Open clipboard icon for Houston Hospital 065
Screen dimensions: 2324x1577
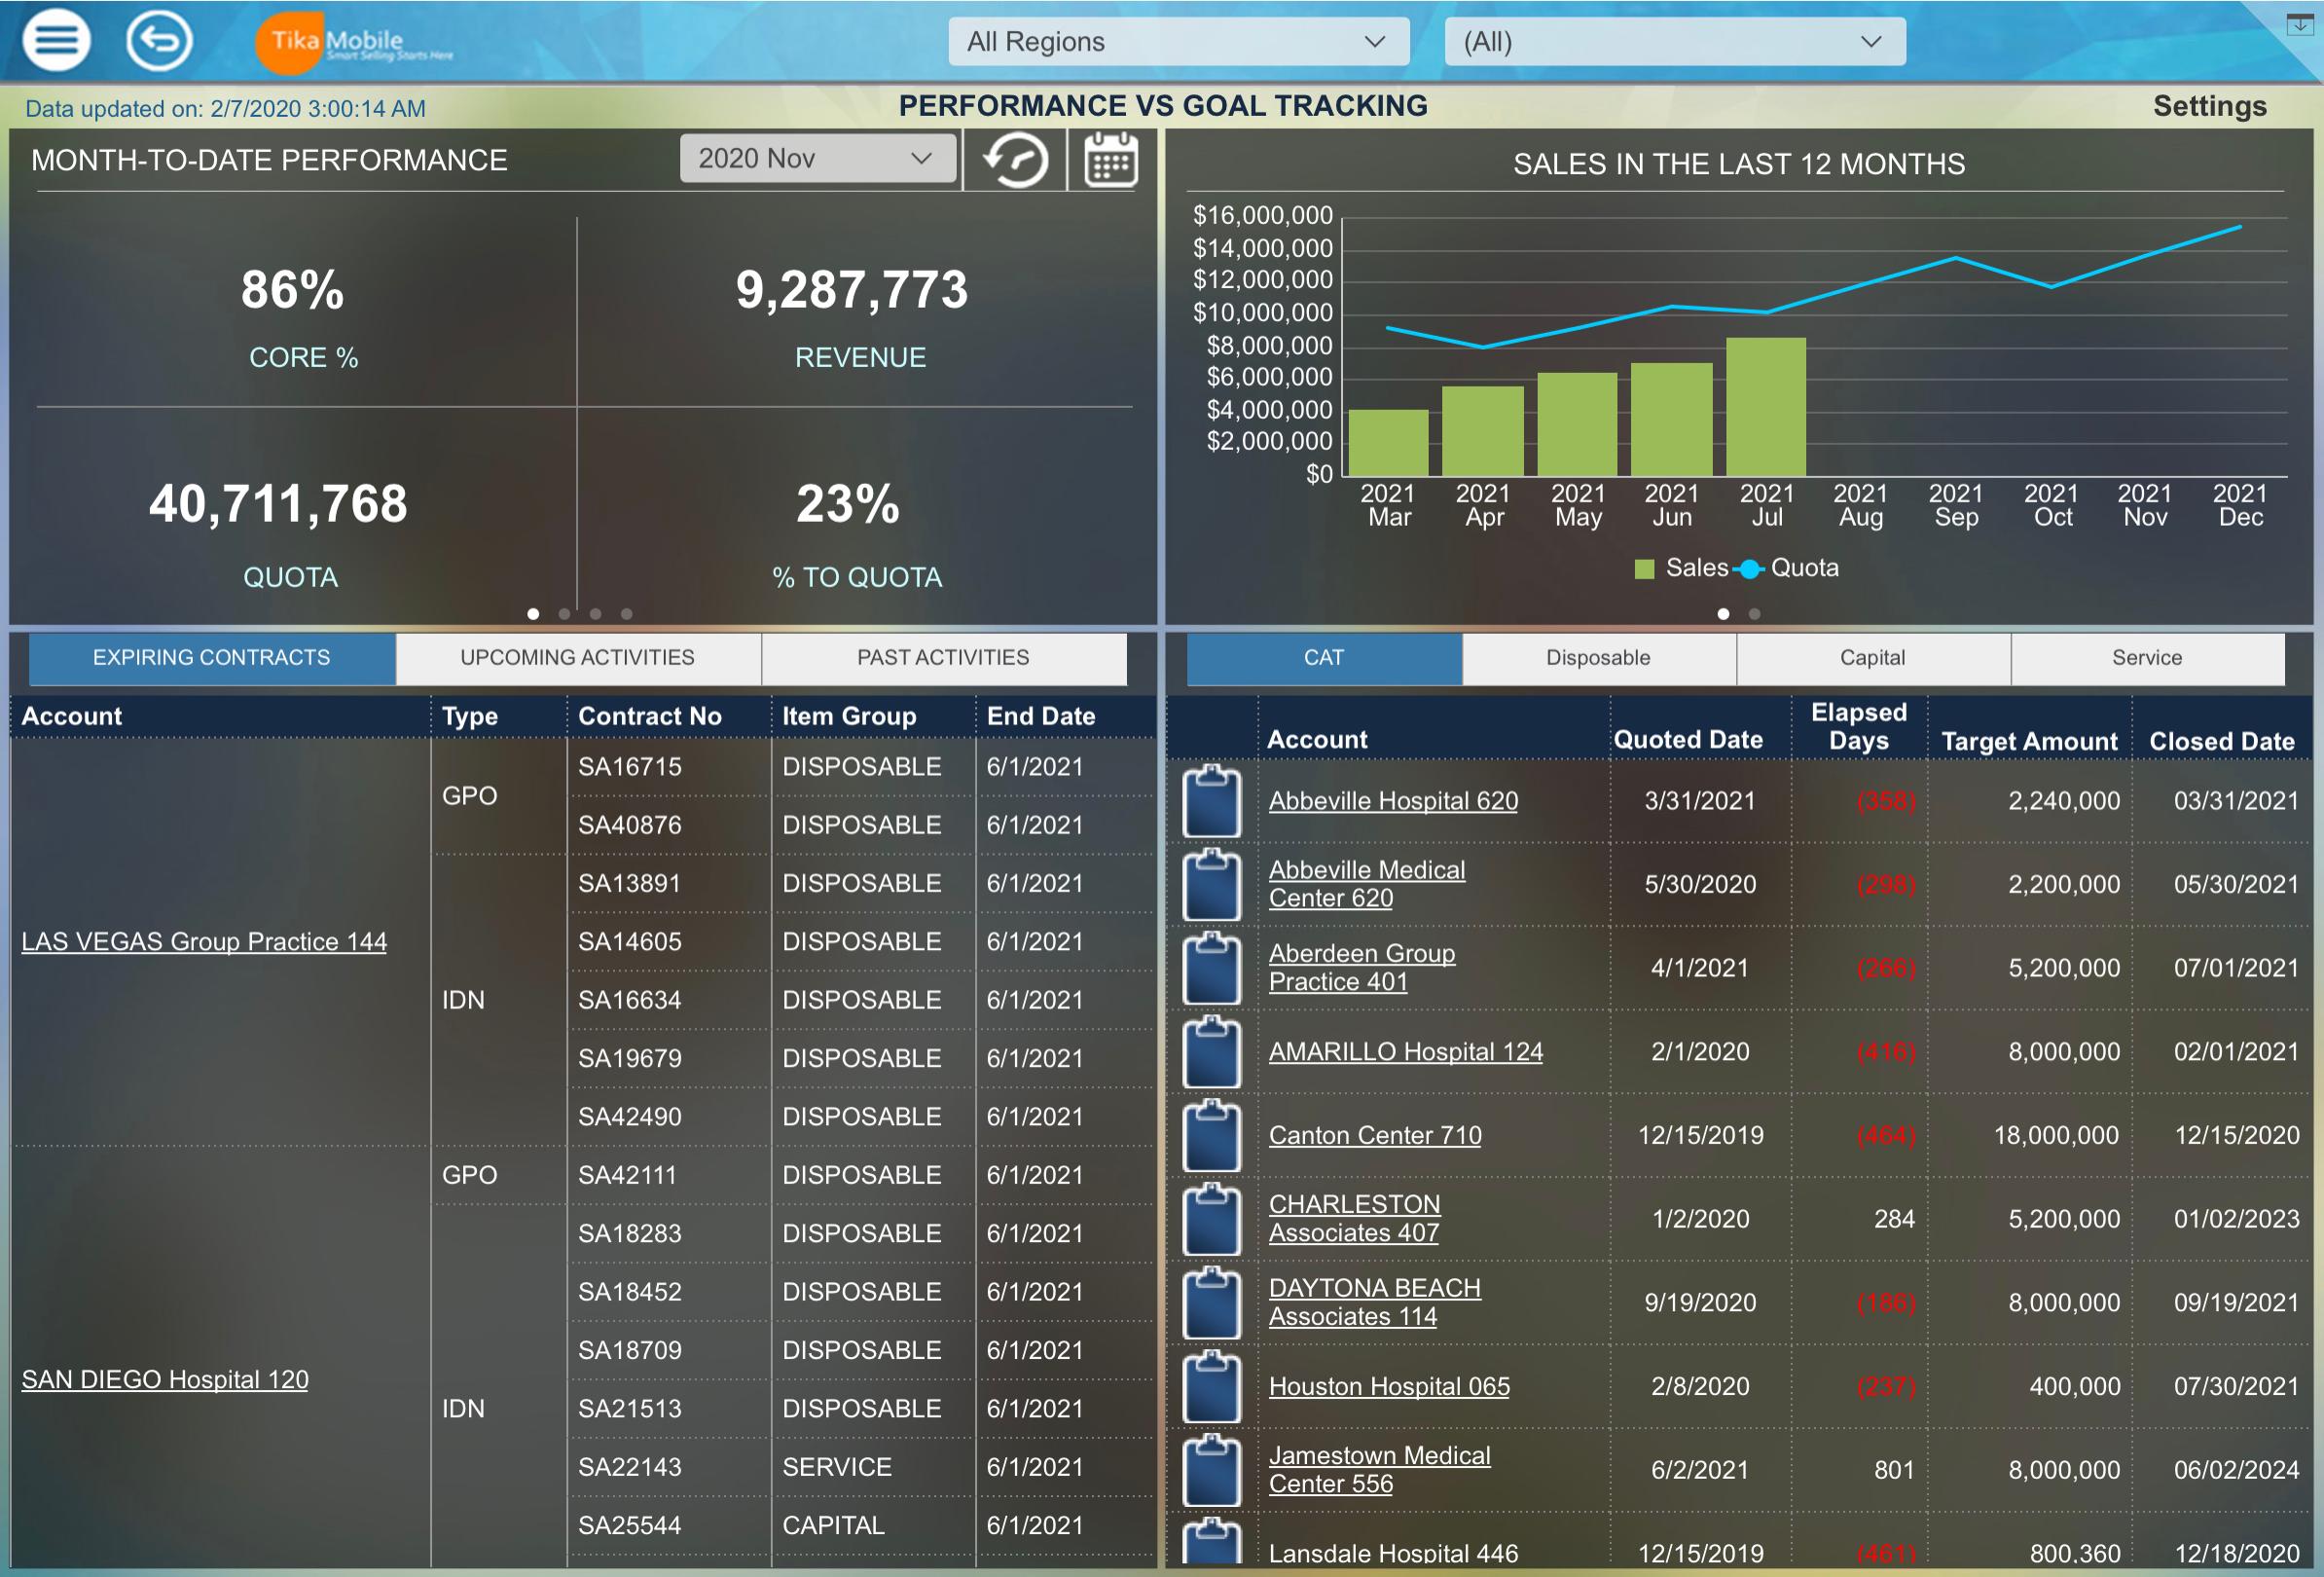coord(1212,1387)
